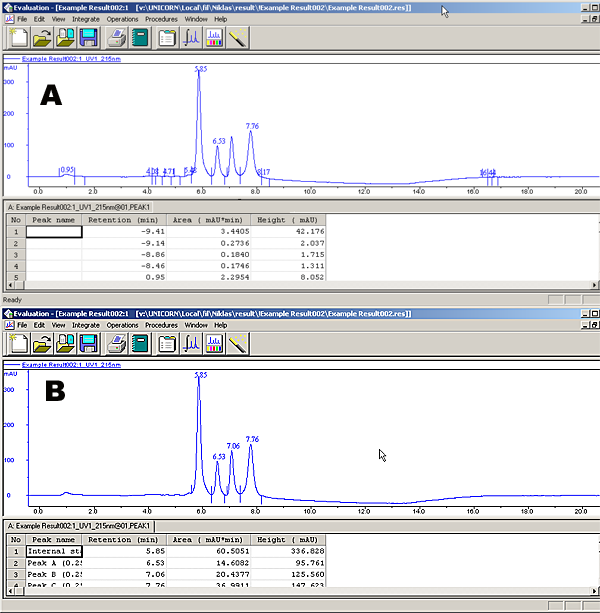Screen dimensions: 600x613
Task: Click the teal notebook icon in bottom window B
Action: [x=139, y=345]
